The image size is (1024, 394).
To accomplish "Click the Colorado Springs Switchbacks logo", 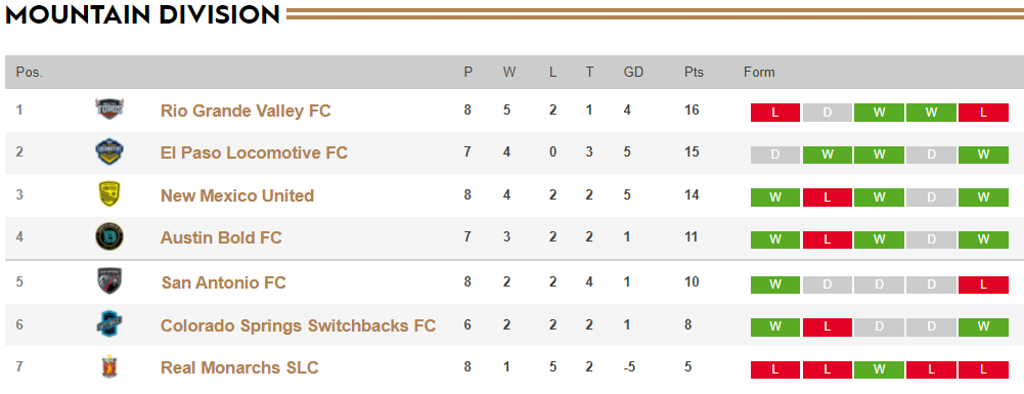I will pos(109,324).
